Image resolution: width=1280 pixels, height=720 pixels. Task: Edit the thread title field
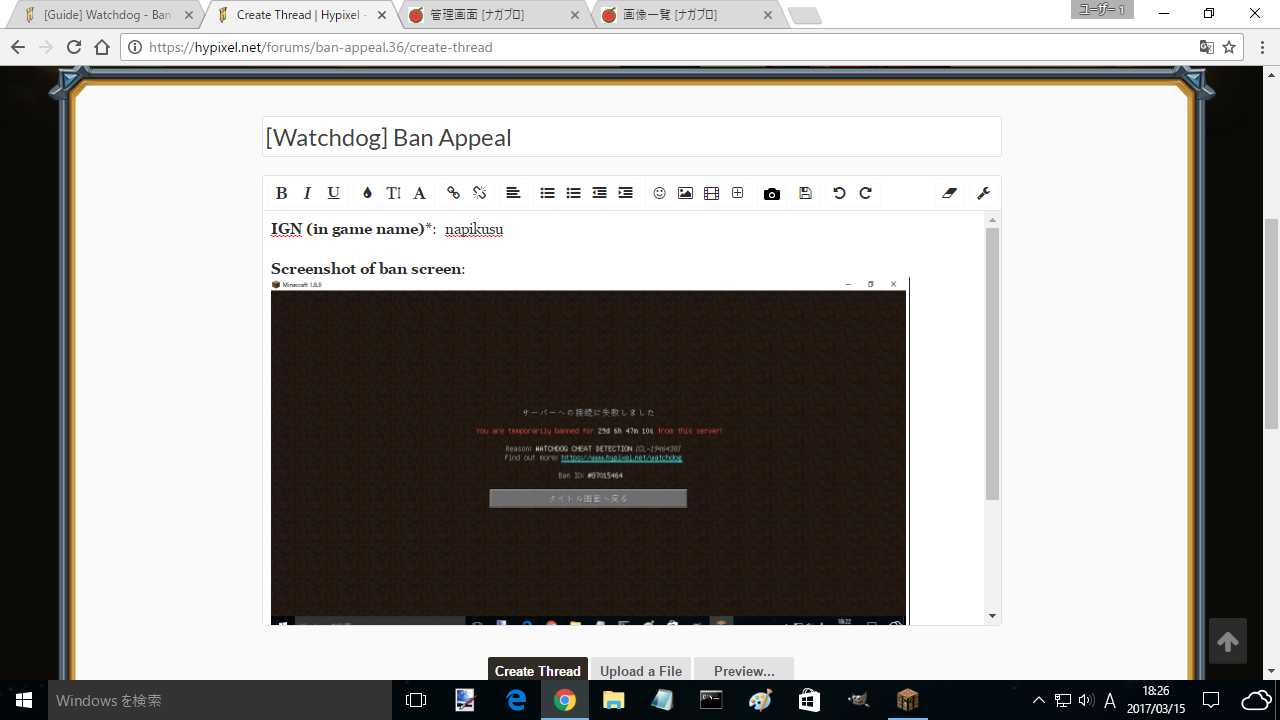click(x=631, y=137)
